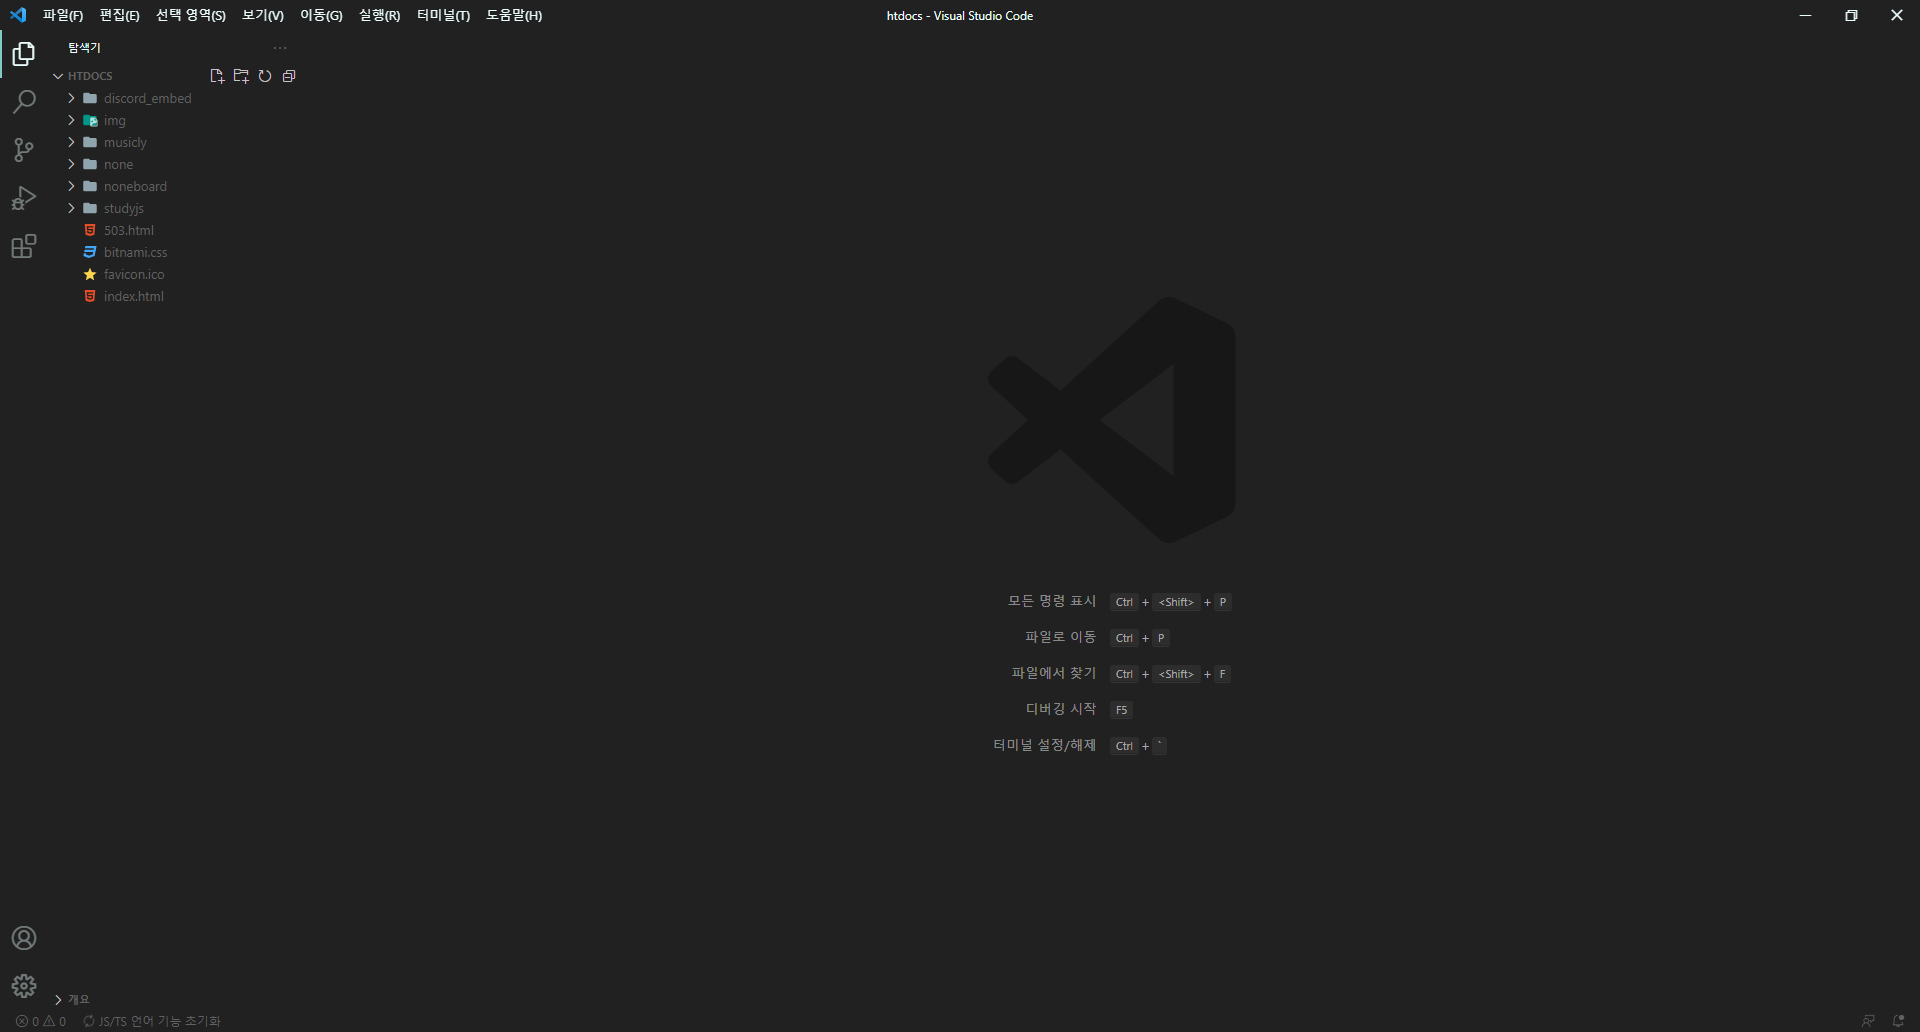1920x1032 pixels.
Task: Expand the discord_embed folder
Action: [71, 98]
